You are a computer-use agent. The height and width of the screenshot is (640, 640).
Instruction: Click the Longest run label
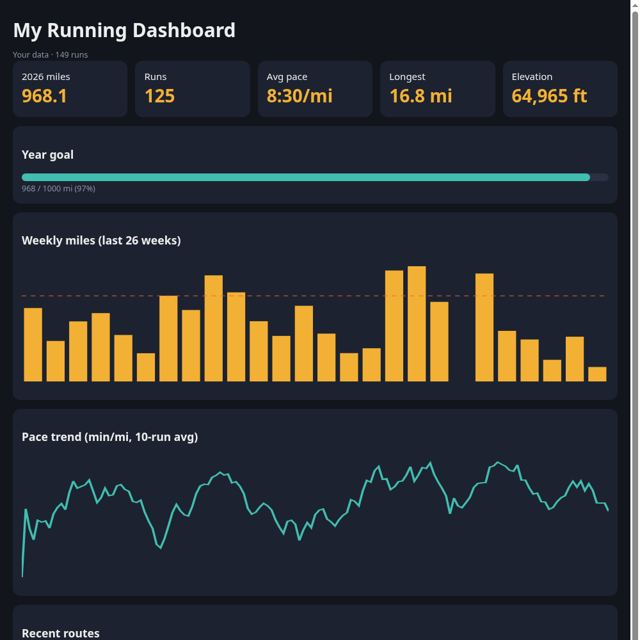pos(407,77)
